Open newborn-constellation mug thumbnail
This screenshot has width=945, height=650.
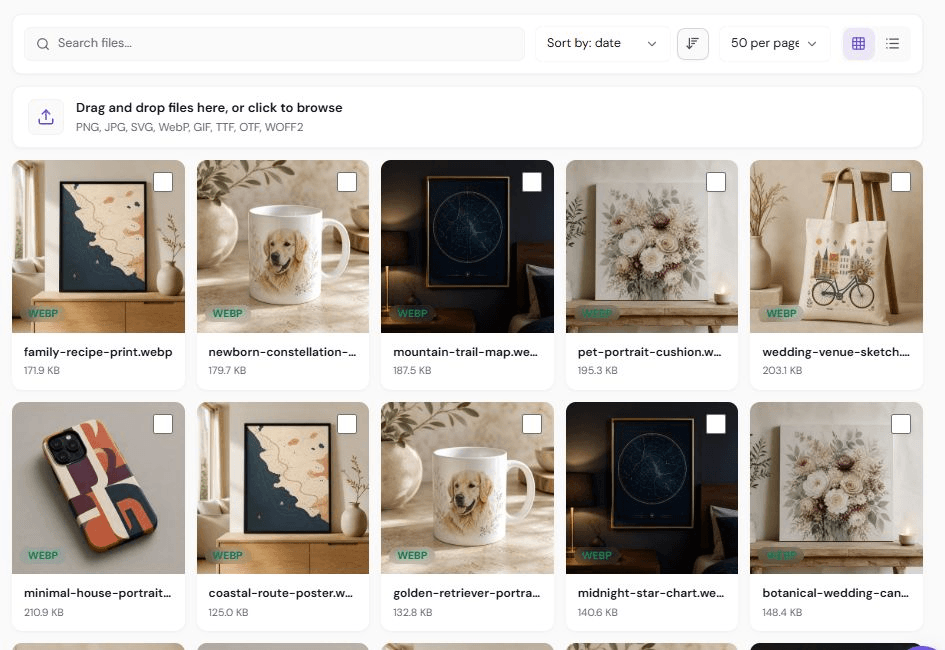(x=283, y=246)
